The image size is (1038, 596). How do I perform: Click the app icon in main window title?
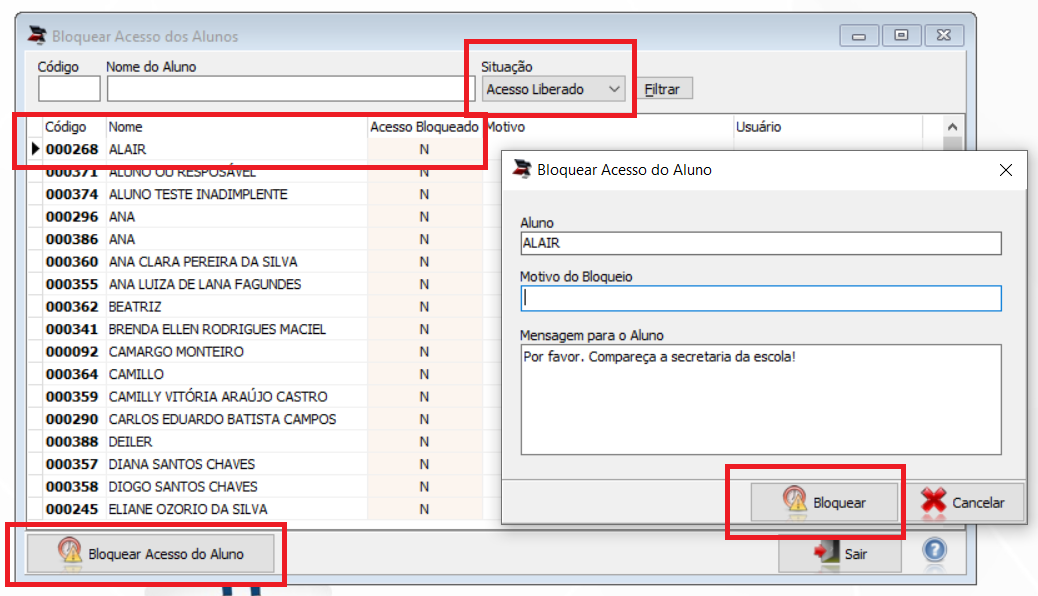37,35
